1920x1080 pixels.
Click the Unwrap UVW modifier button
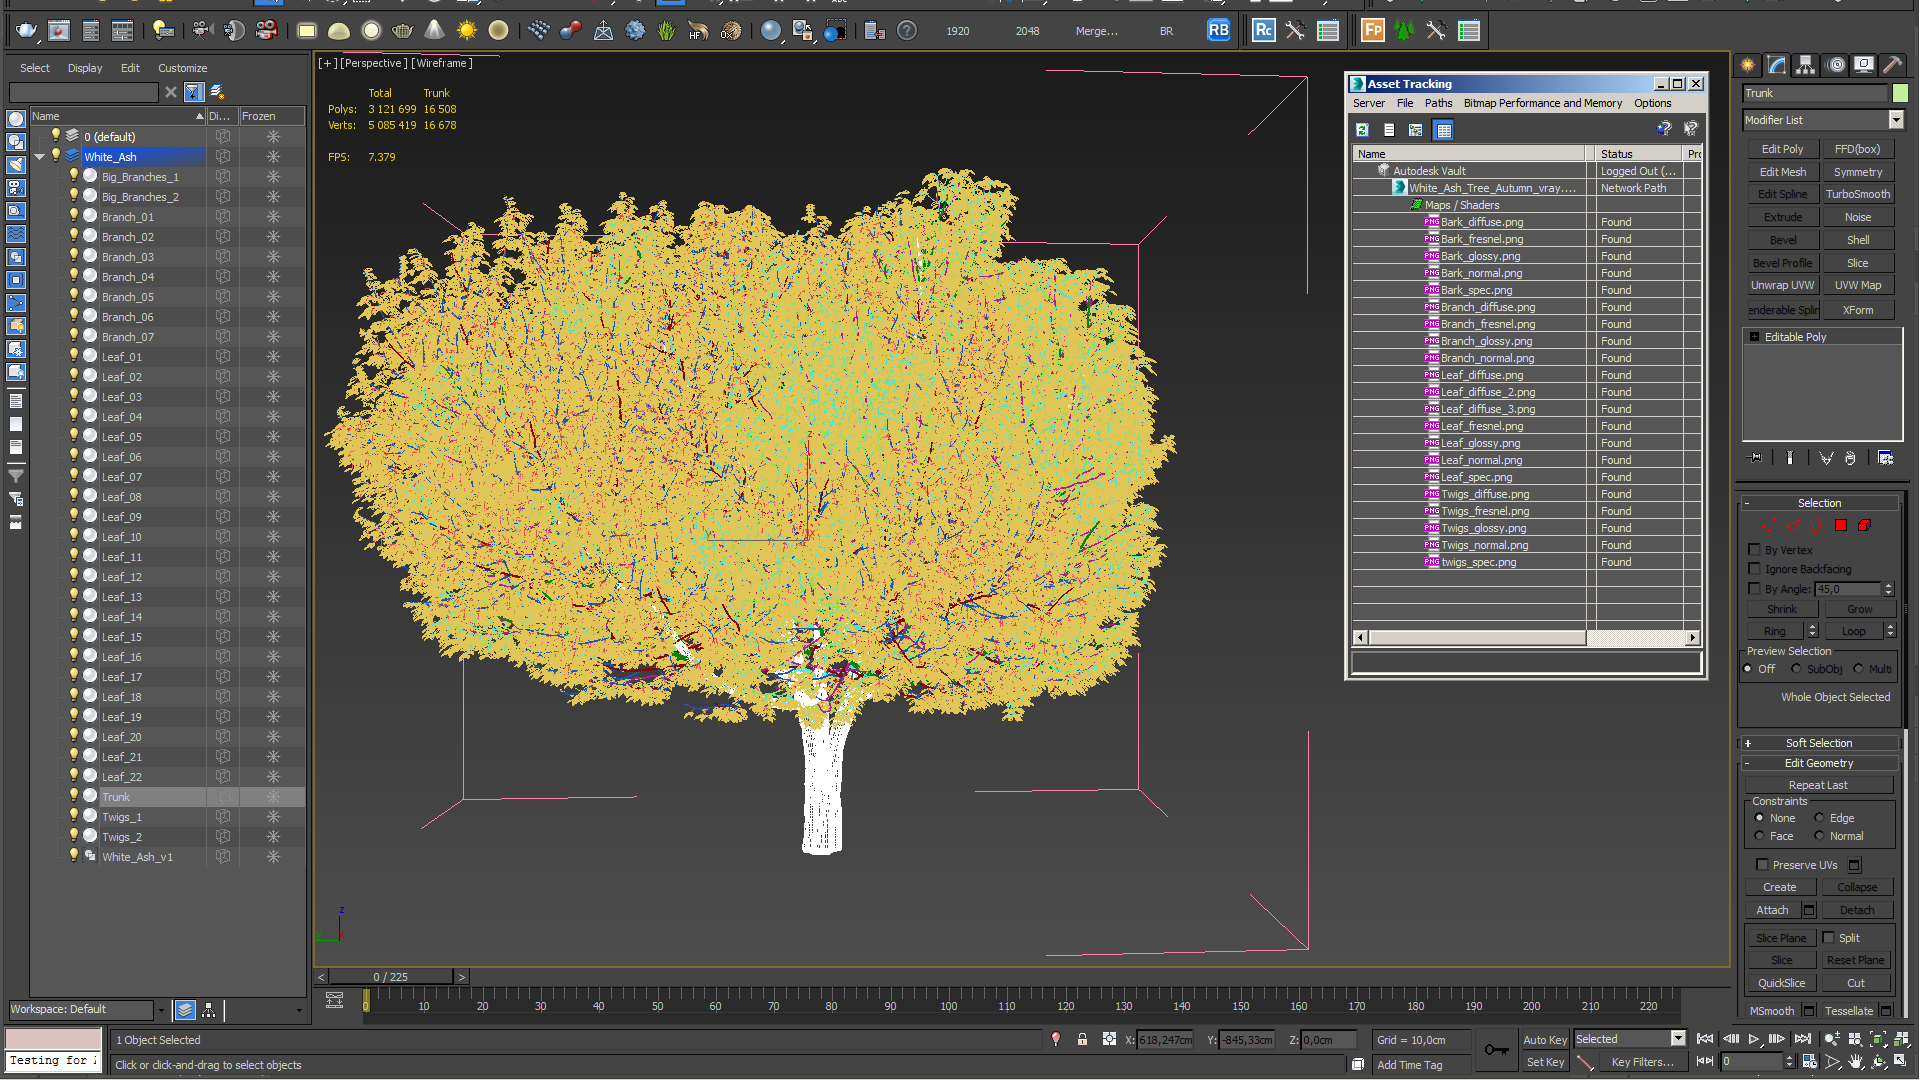click(1782, 285)
